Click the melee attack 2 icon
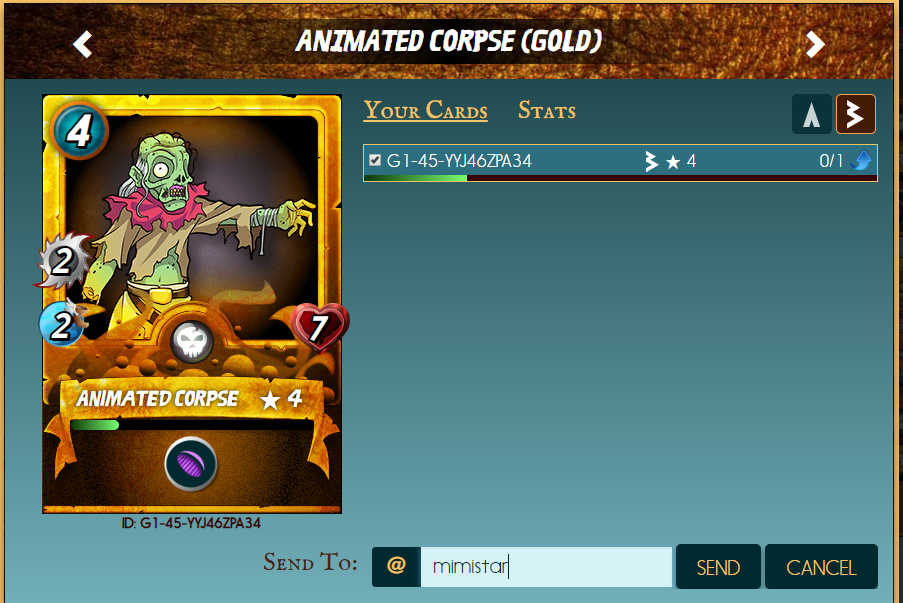 63,262
